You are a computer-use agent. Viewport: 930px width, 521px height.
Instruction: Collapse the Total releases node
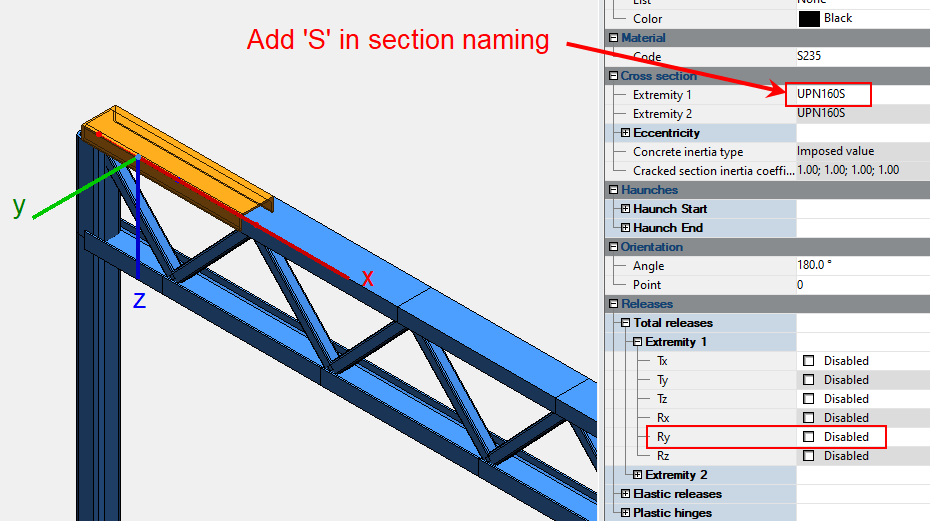click(x=626, y=323)
